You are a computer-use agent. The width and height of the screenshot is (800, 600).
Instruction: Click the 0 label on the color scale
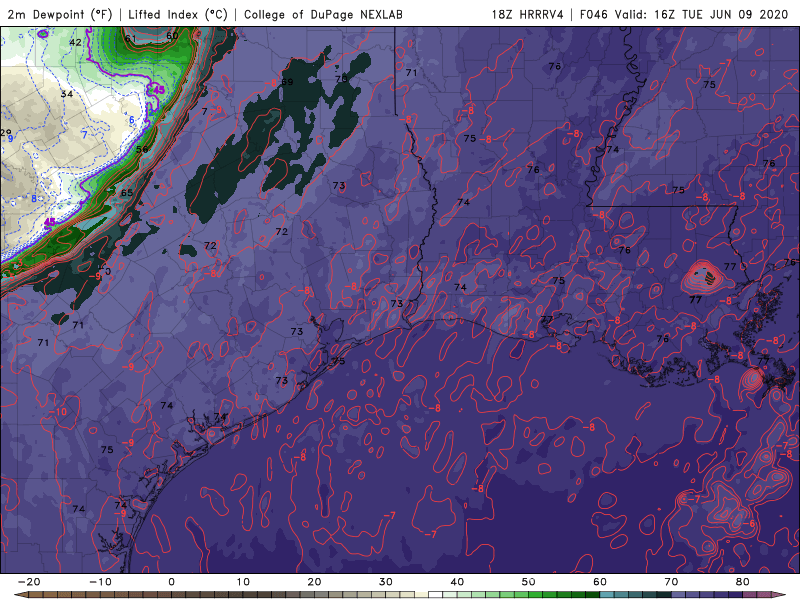(x=171, y=582)
